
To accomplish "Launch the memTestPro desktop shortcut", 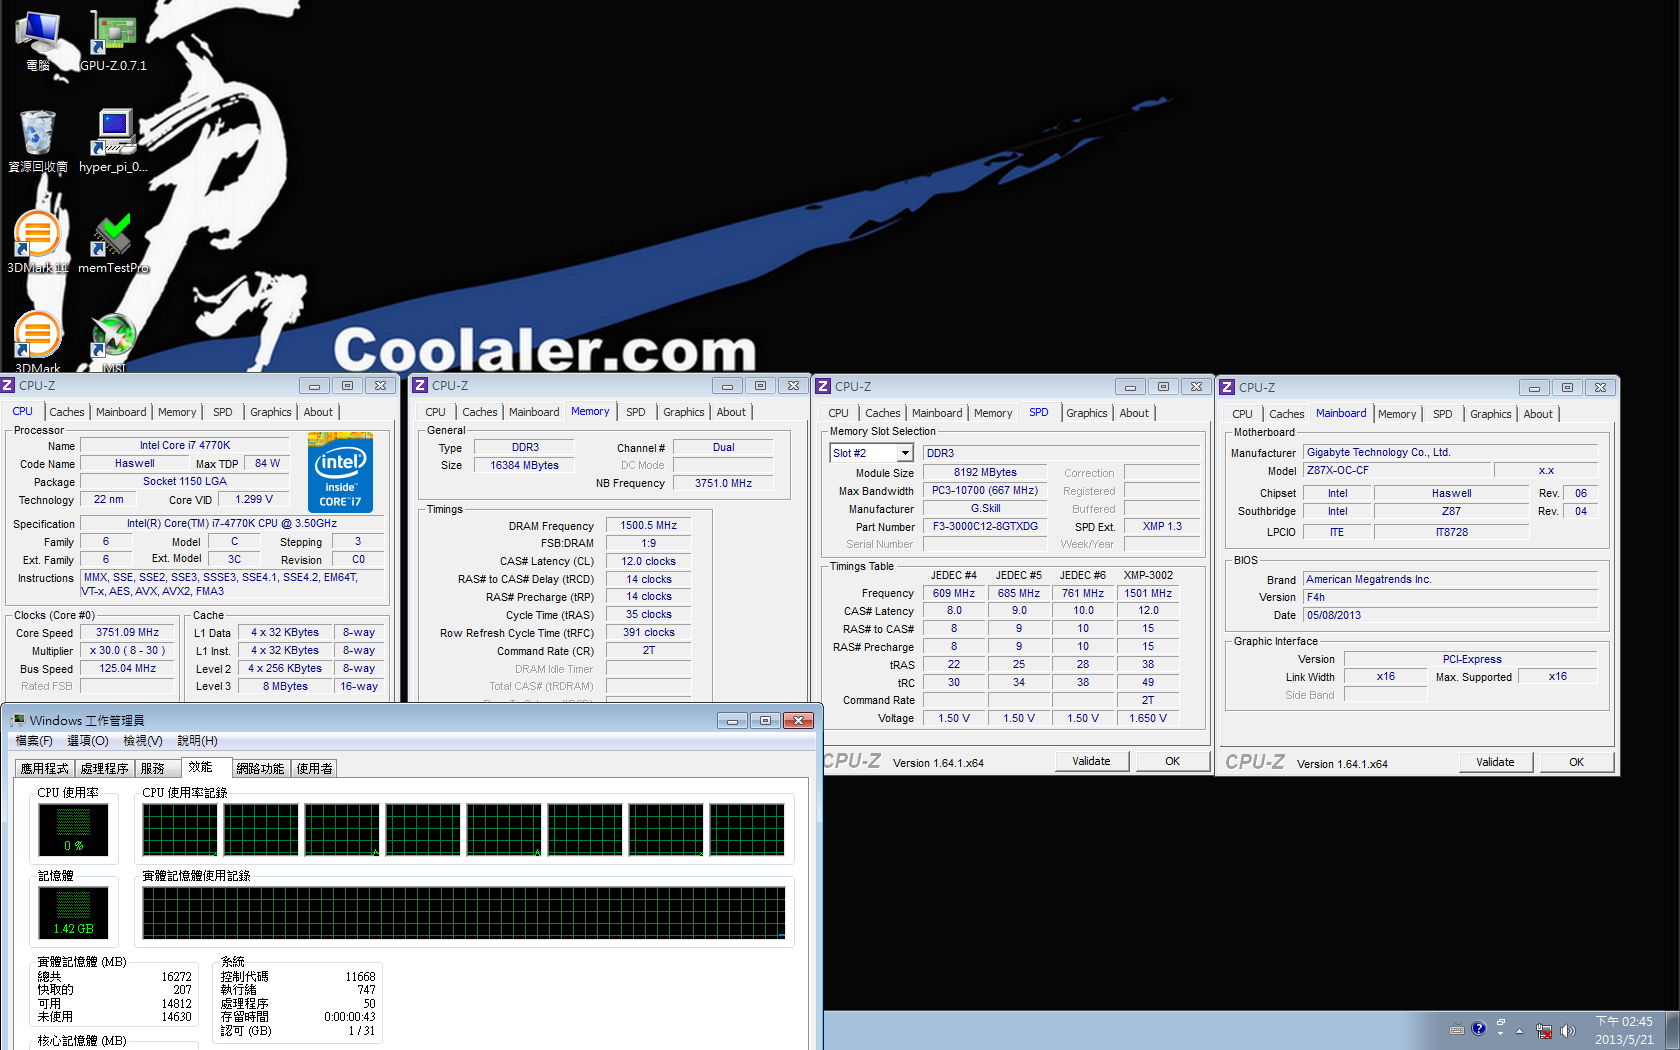I will [x=113, y=242].
